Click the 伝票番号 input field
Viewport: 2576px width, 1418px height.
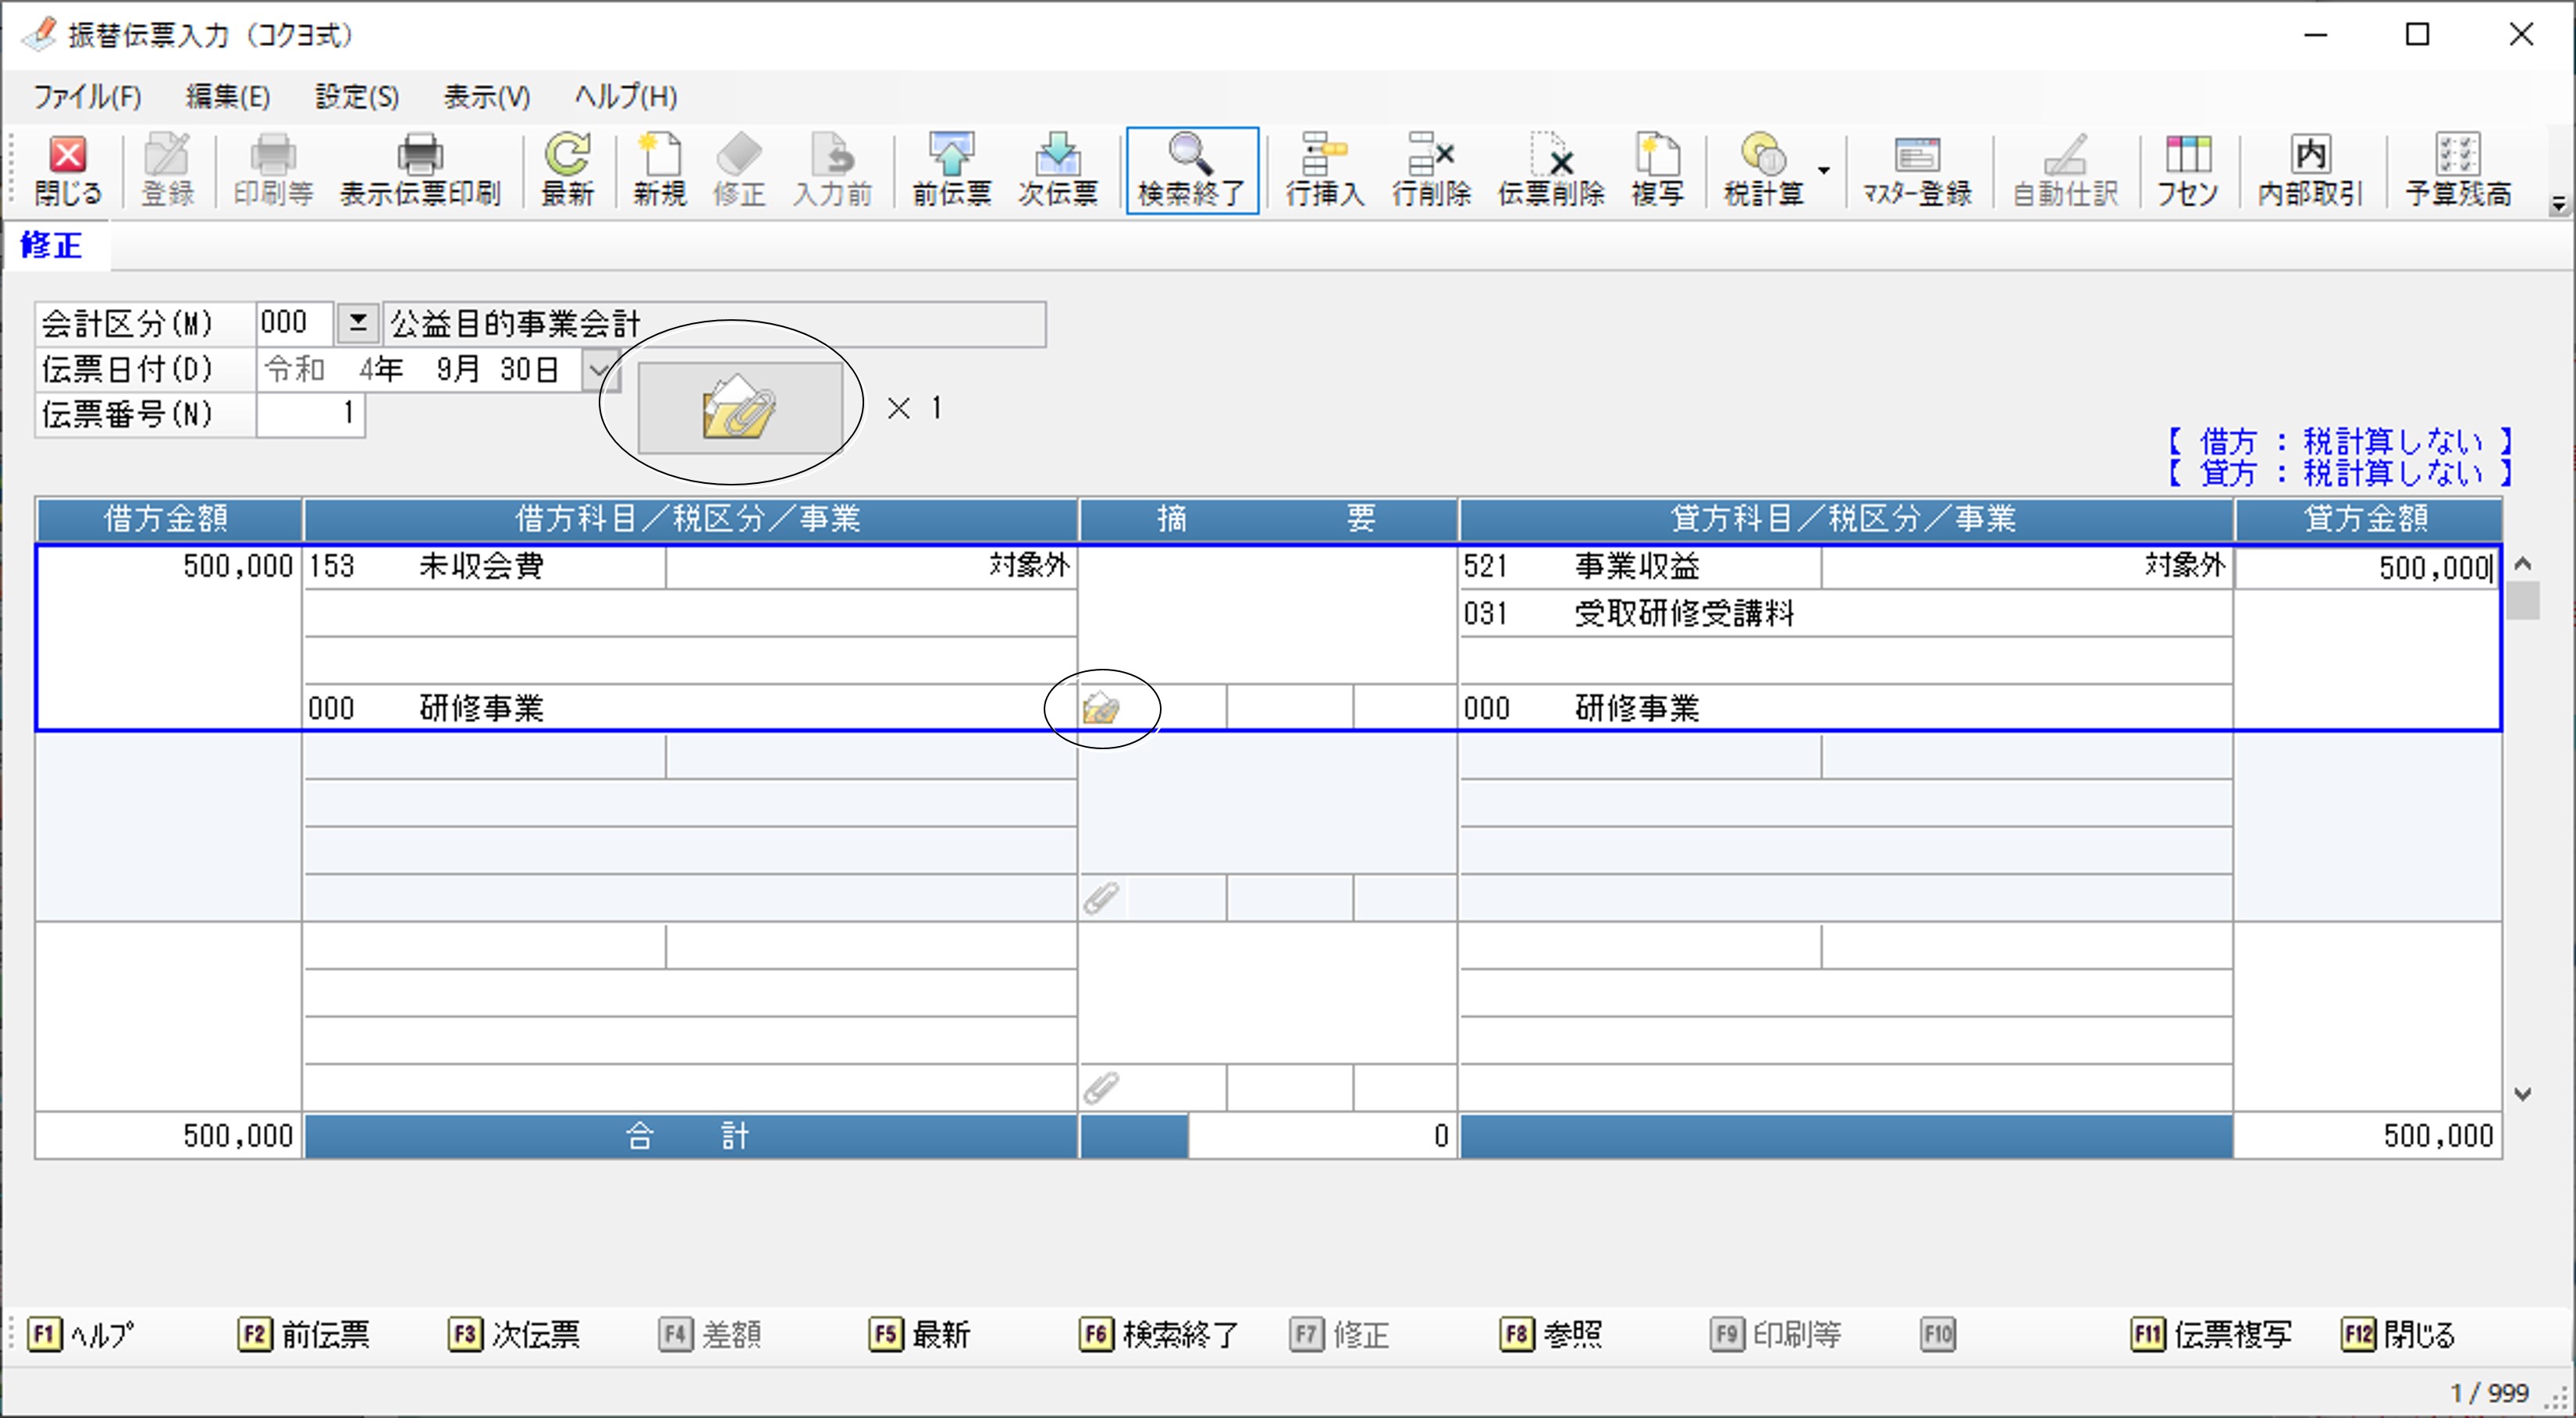(x=310, y=414)
